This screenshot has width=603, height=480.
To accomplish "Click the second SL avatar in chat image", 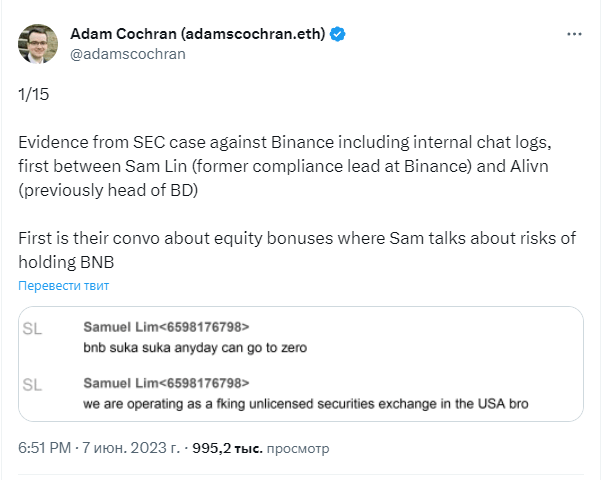I will [32, 385].
